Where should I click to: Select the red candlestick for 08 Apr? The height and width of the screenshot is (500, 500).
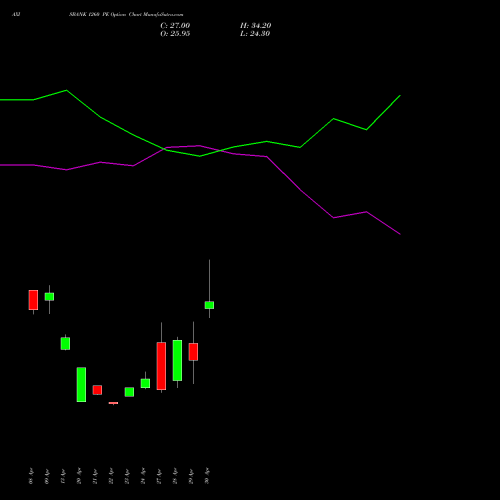[x=33, y=300]
